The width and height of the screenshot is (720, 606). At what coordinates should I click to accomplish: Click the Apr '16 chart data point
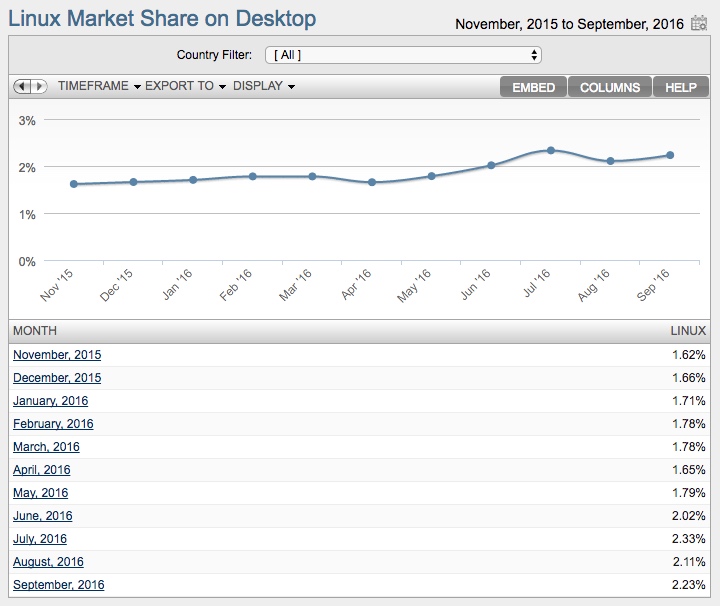pos(372,182)
